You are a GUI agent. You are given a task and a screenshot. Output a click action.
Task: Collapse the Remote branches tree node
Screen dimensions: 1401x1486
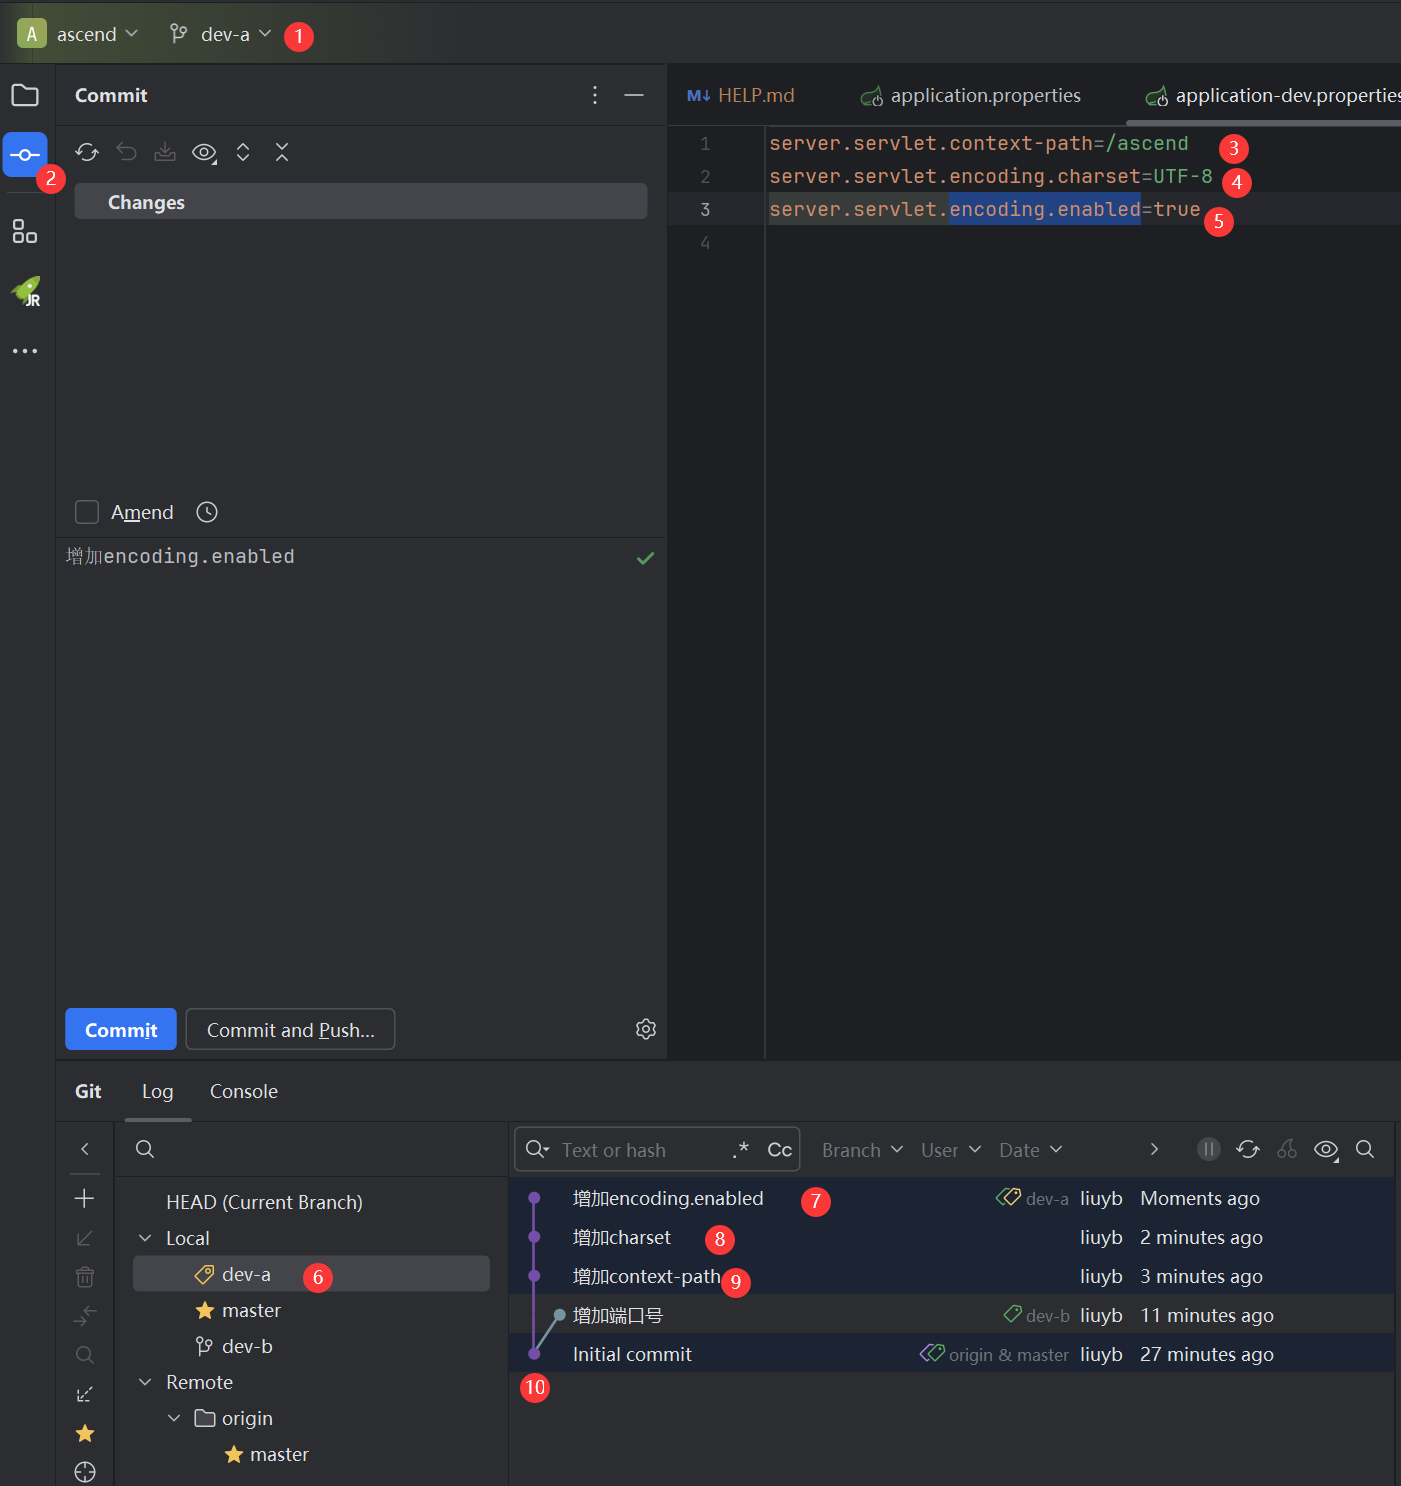tap(146, 1382)
